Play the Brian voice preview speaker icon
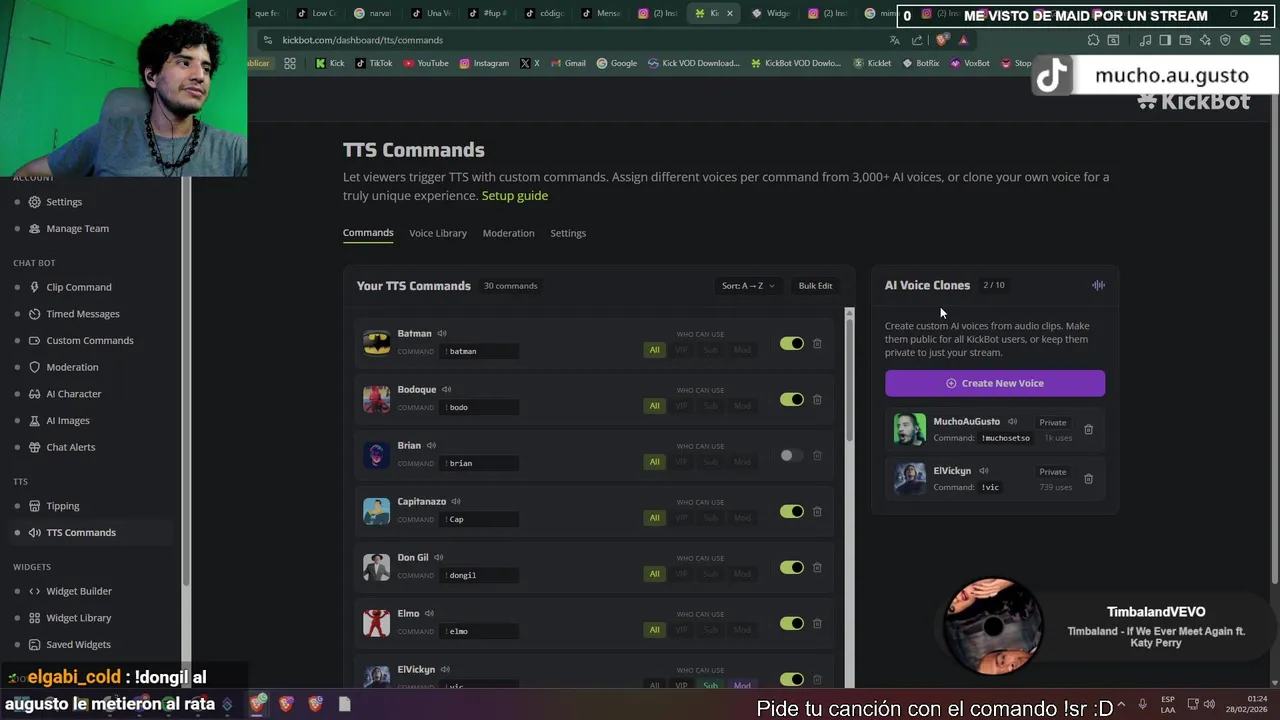This screenshot has height=720, width=1280. click(432, 445)
